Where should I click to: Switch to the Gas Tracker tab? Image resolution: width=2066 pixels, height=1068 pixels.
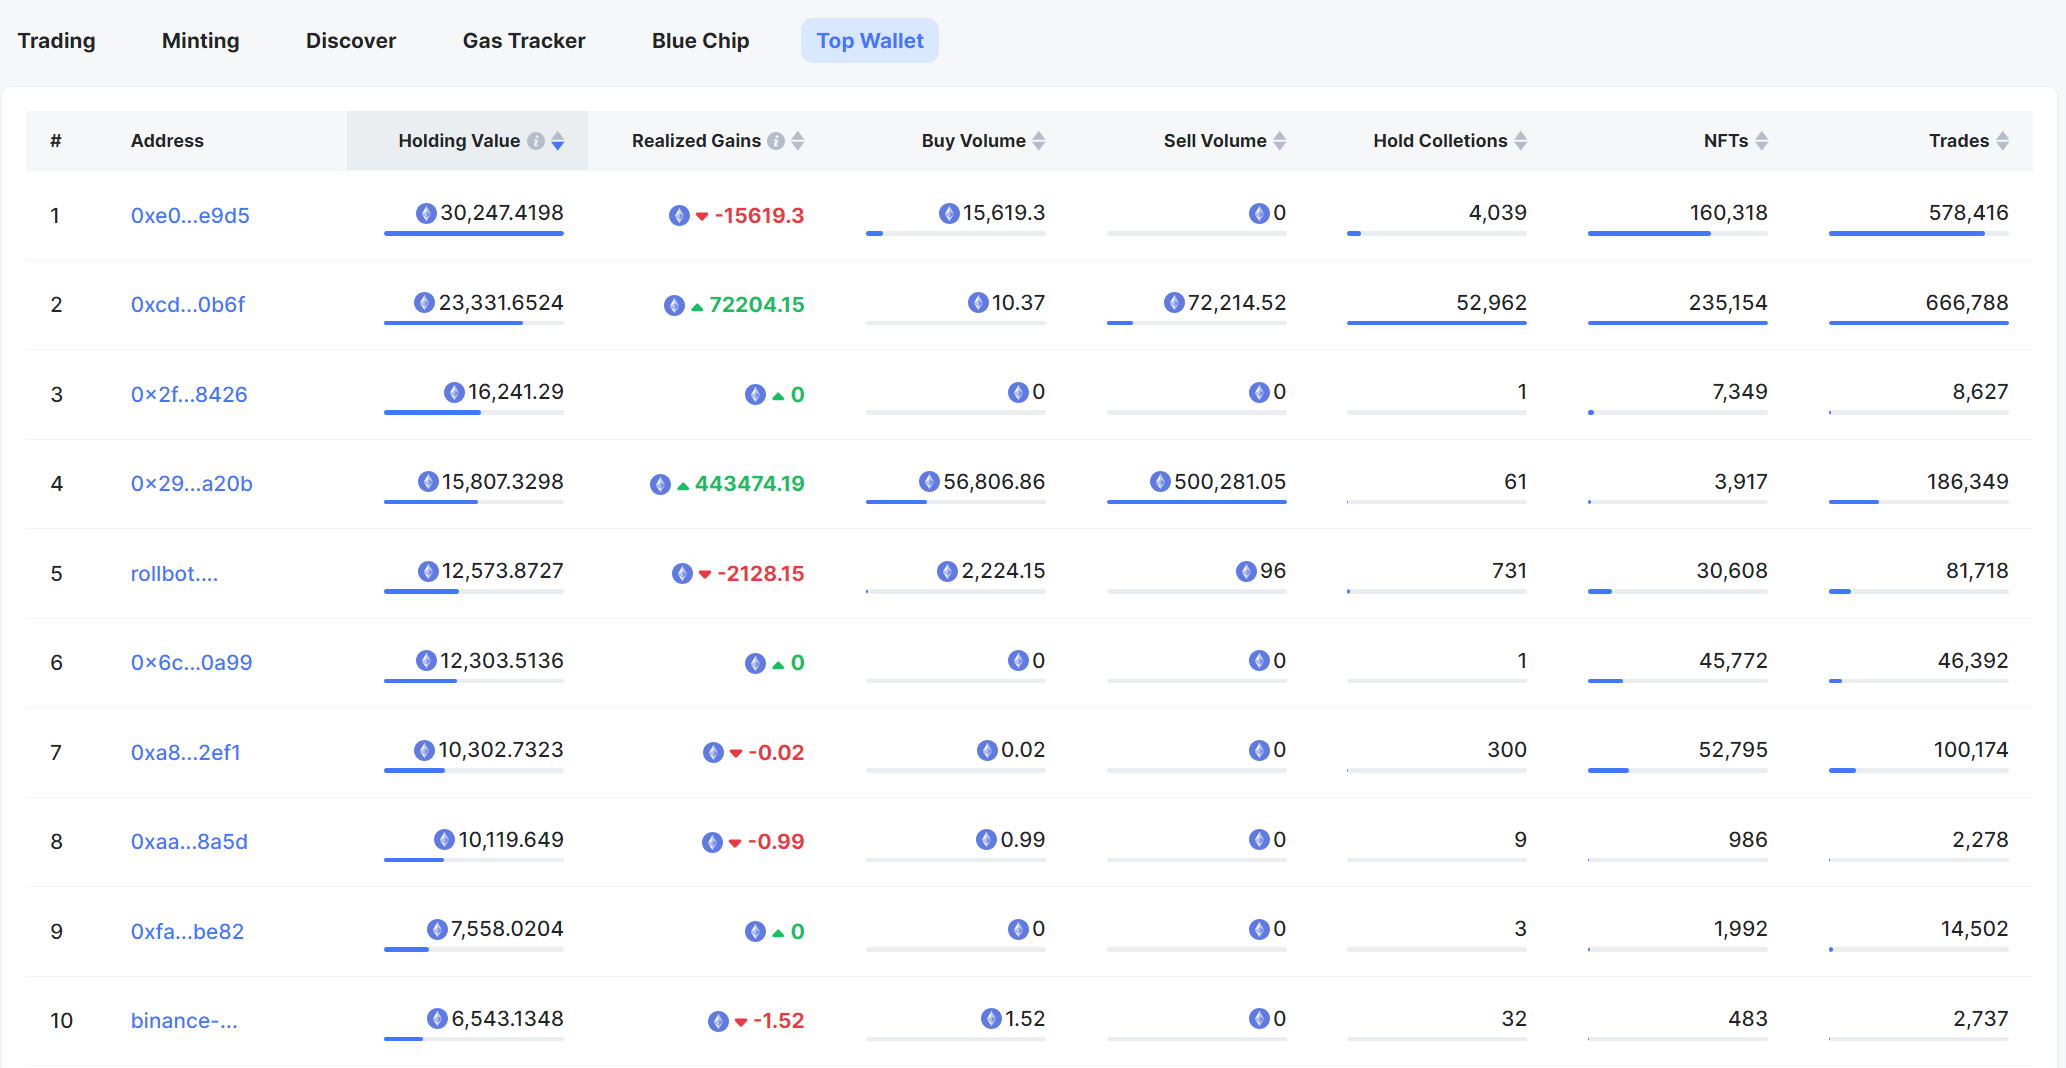click(524, 41)
